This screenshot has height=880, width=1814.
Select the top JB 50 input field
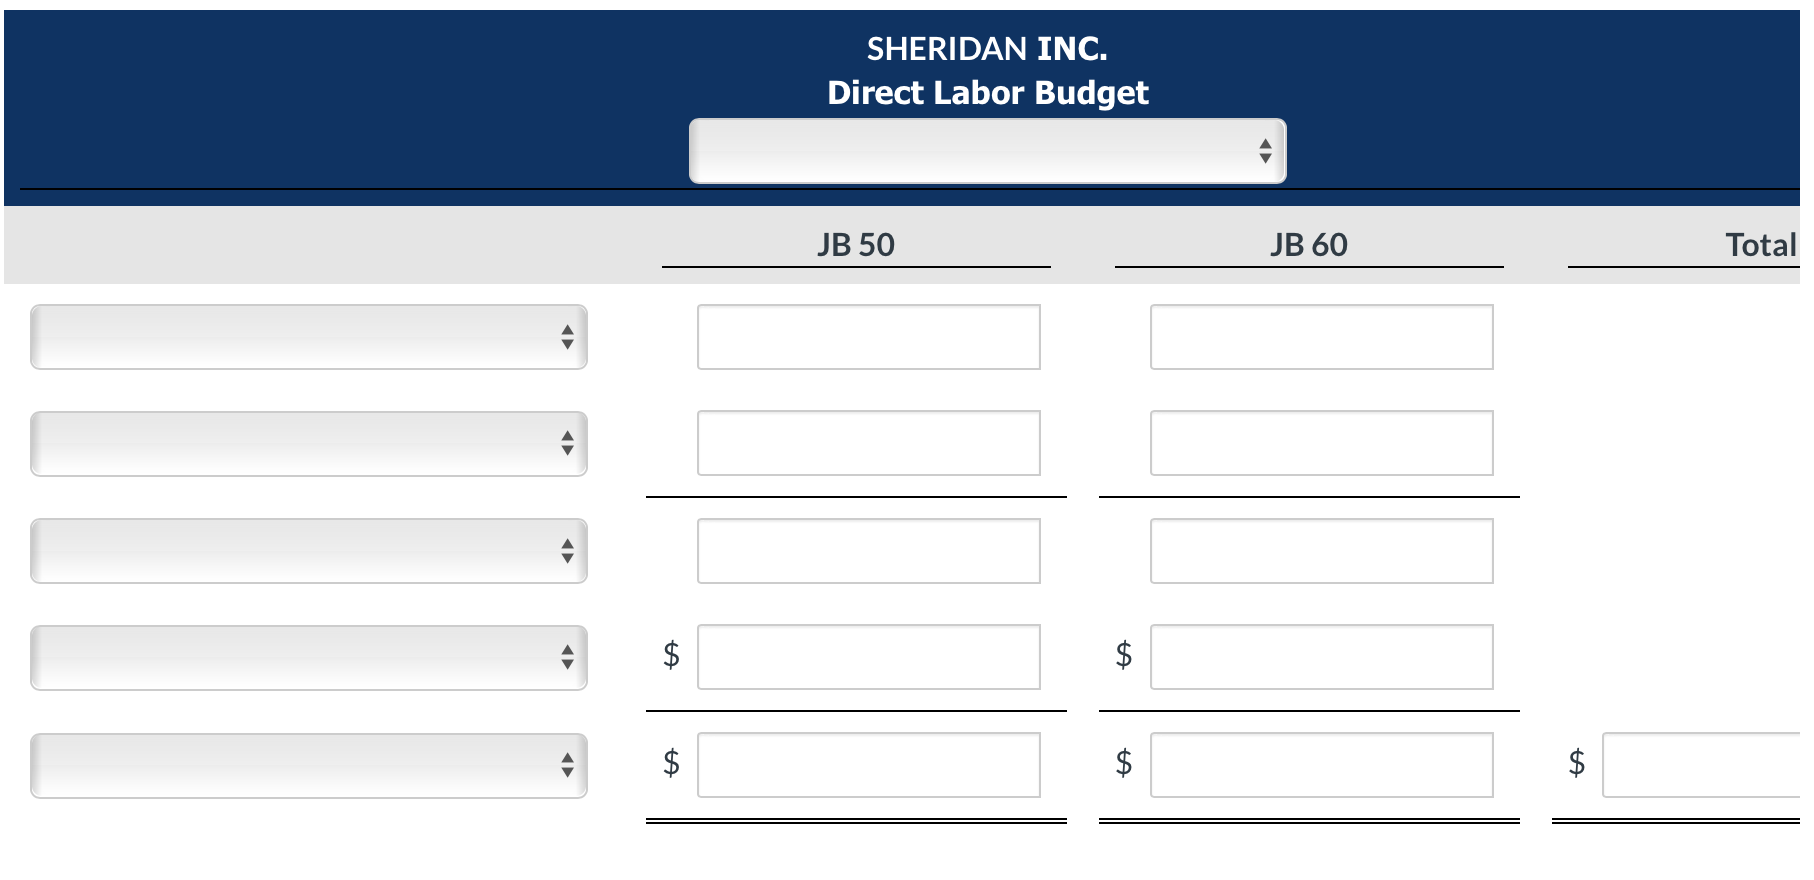point(869,337)
